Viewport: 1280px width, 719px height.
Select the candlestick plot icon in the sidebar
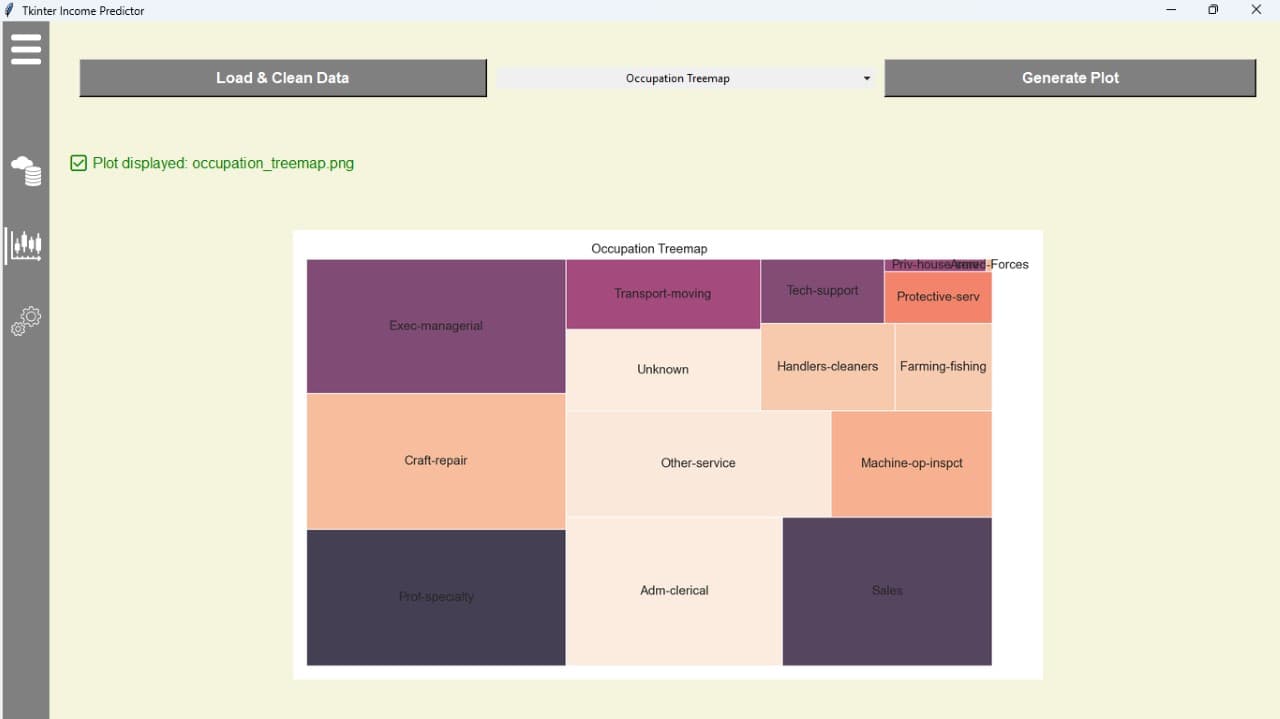tap(26, 246)
